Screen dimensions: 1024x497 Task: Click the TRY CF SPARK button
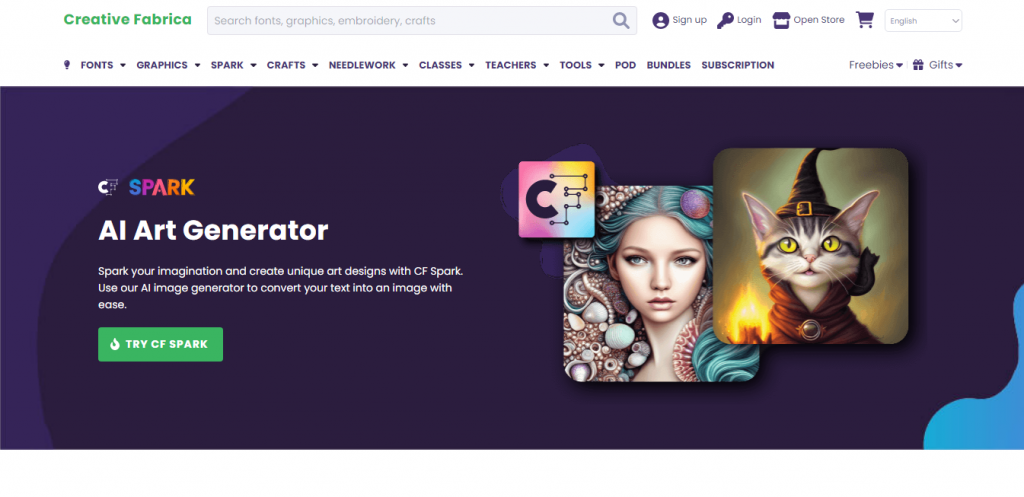coord(161,344)
